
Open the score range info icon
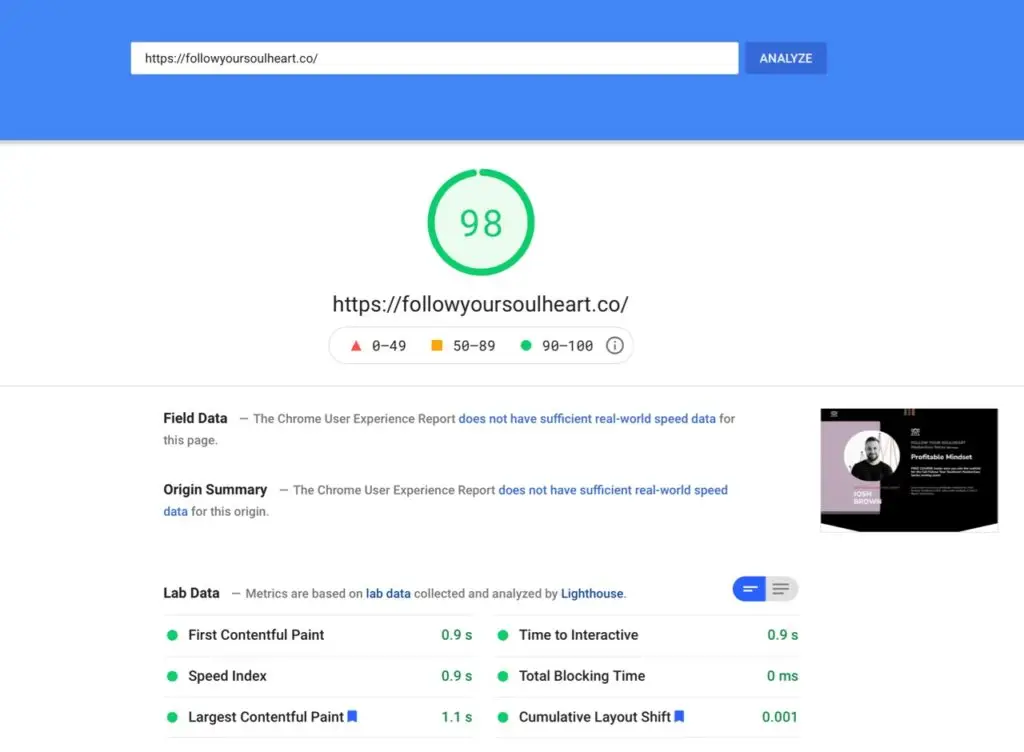[x=615, y=345]
